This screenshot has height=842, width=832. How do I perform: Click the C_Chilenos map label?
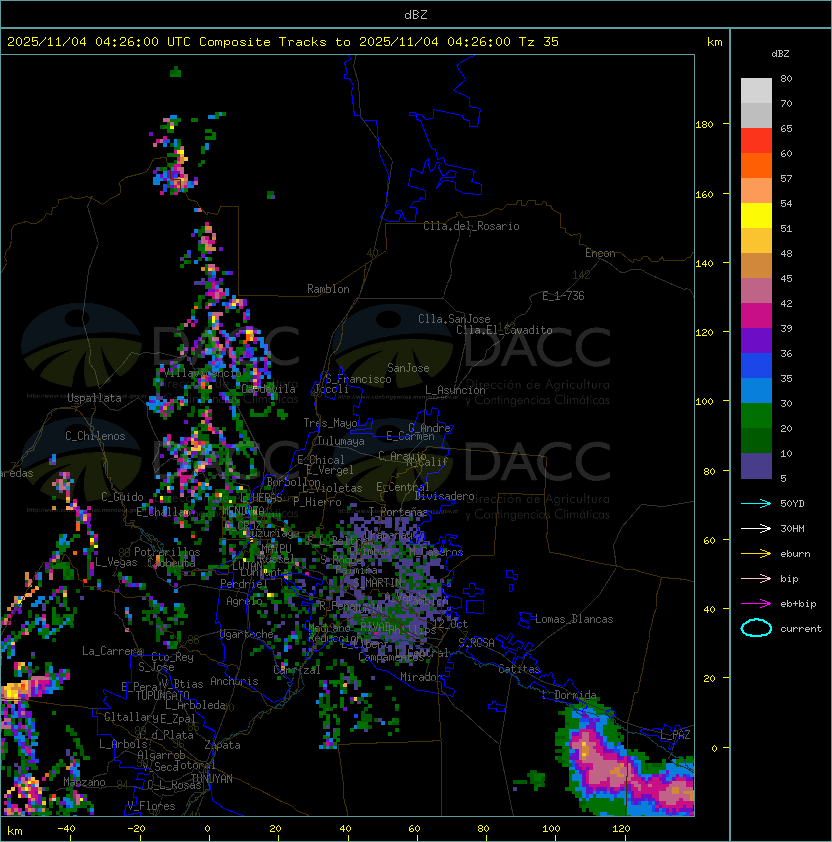(x=95, y=436)
